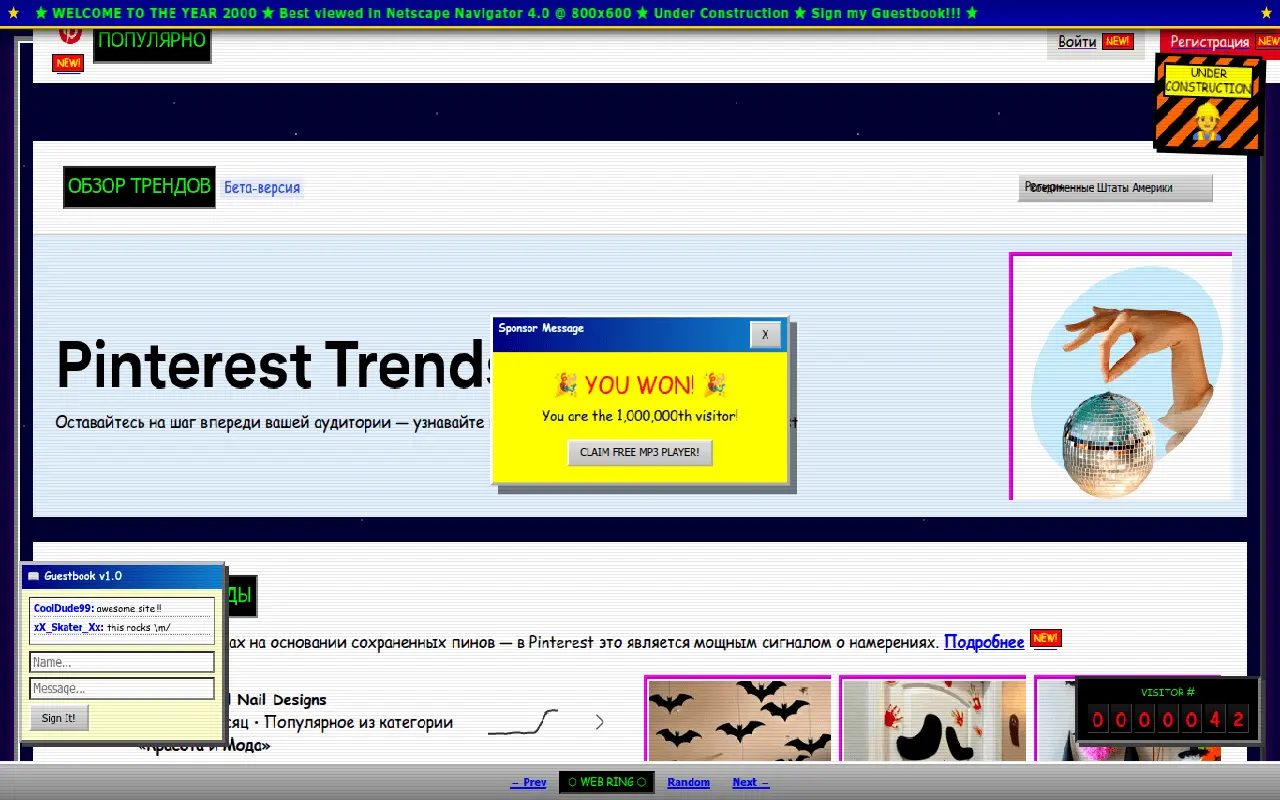Click the Under Construction badge

[1207, 104]
